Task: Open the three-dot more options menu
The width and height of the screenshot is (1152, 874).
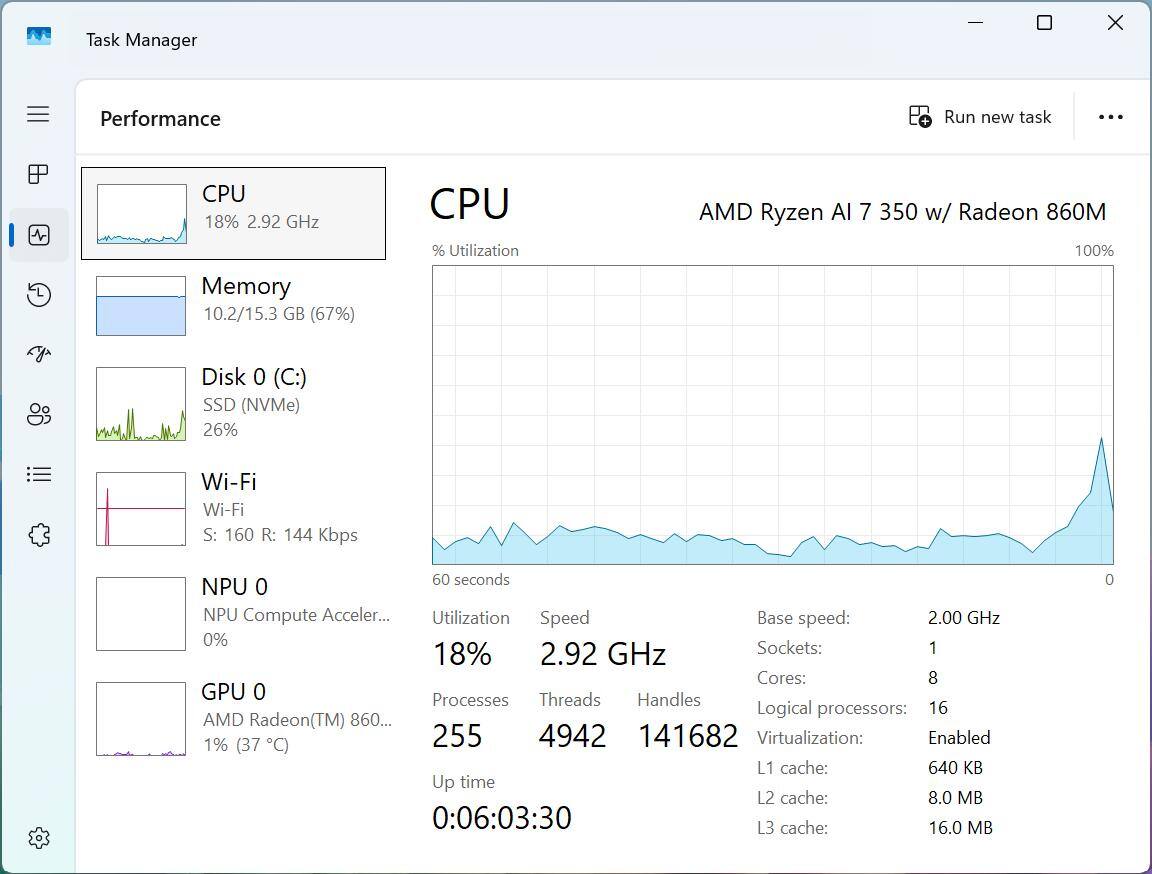Action: pyautogui.click(x=1110, y=117)
